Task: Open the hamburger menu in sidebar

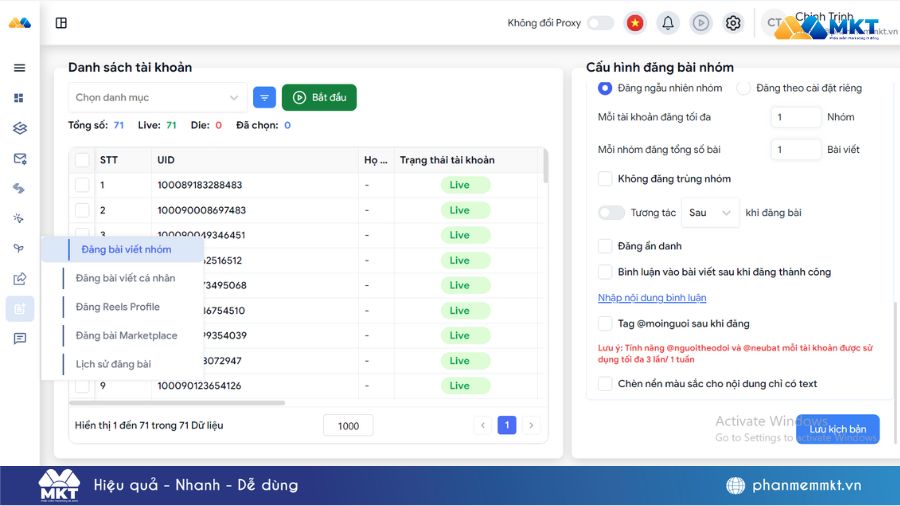Action: pyautogui.click(x=20, y=68)
